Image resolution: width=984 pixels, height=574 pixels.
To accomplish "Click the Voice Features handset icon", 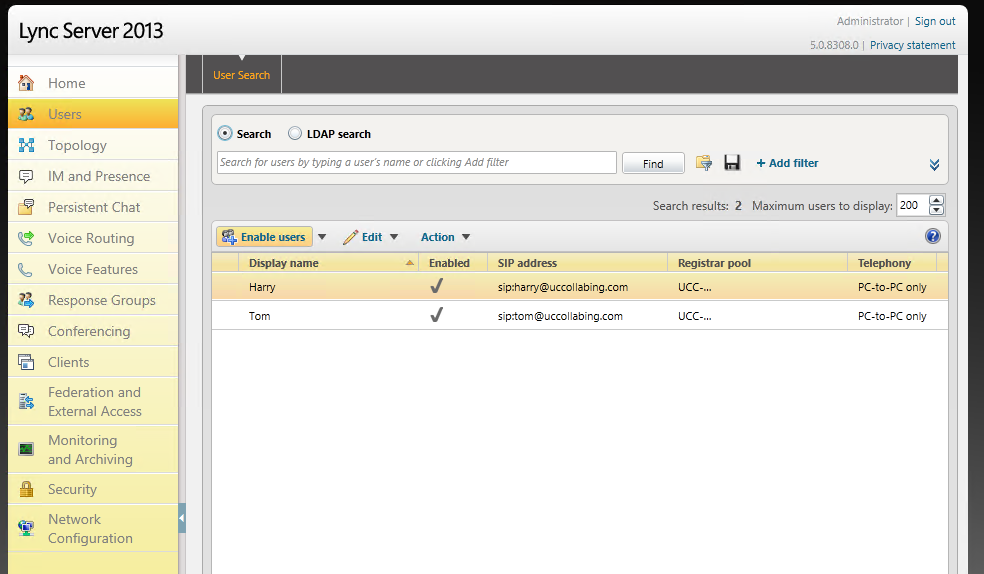I will pos(26,269).
